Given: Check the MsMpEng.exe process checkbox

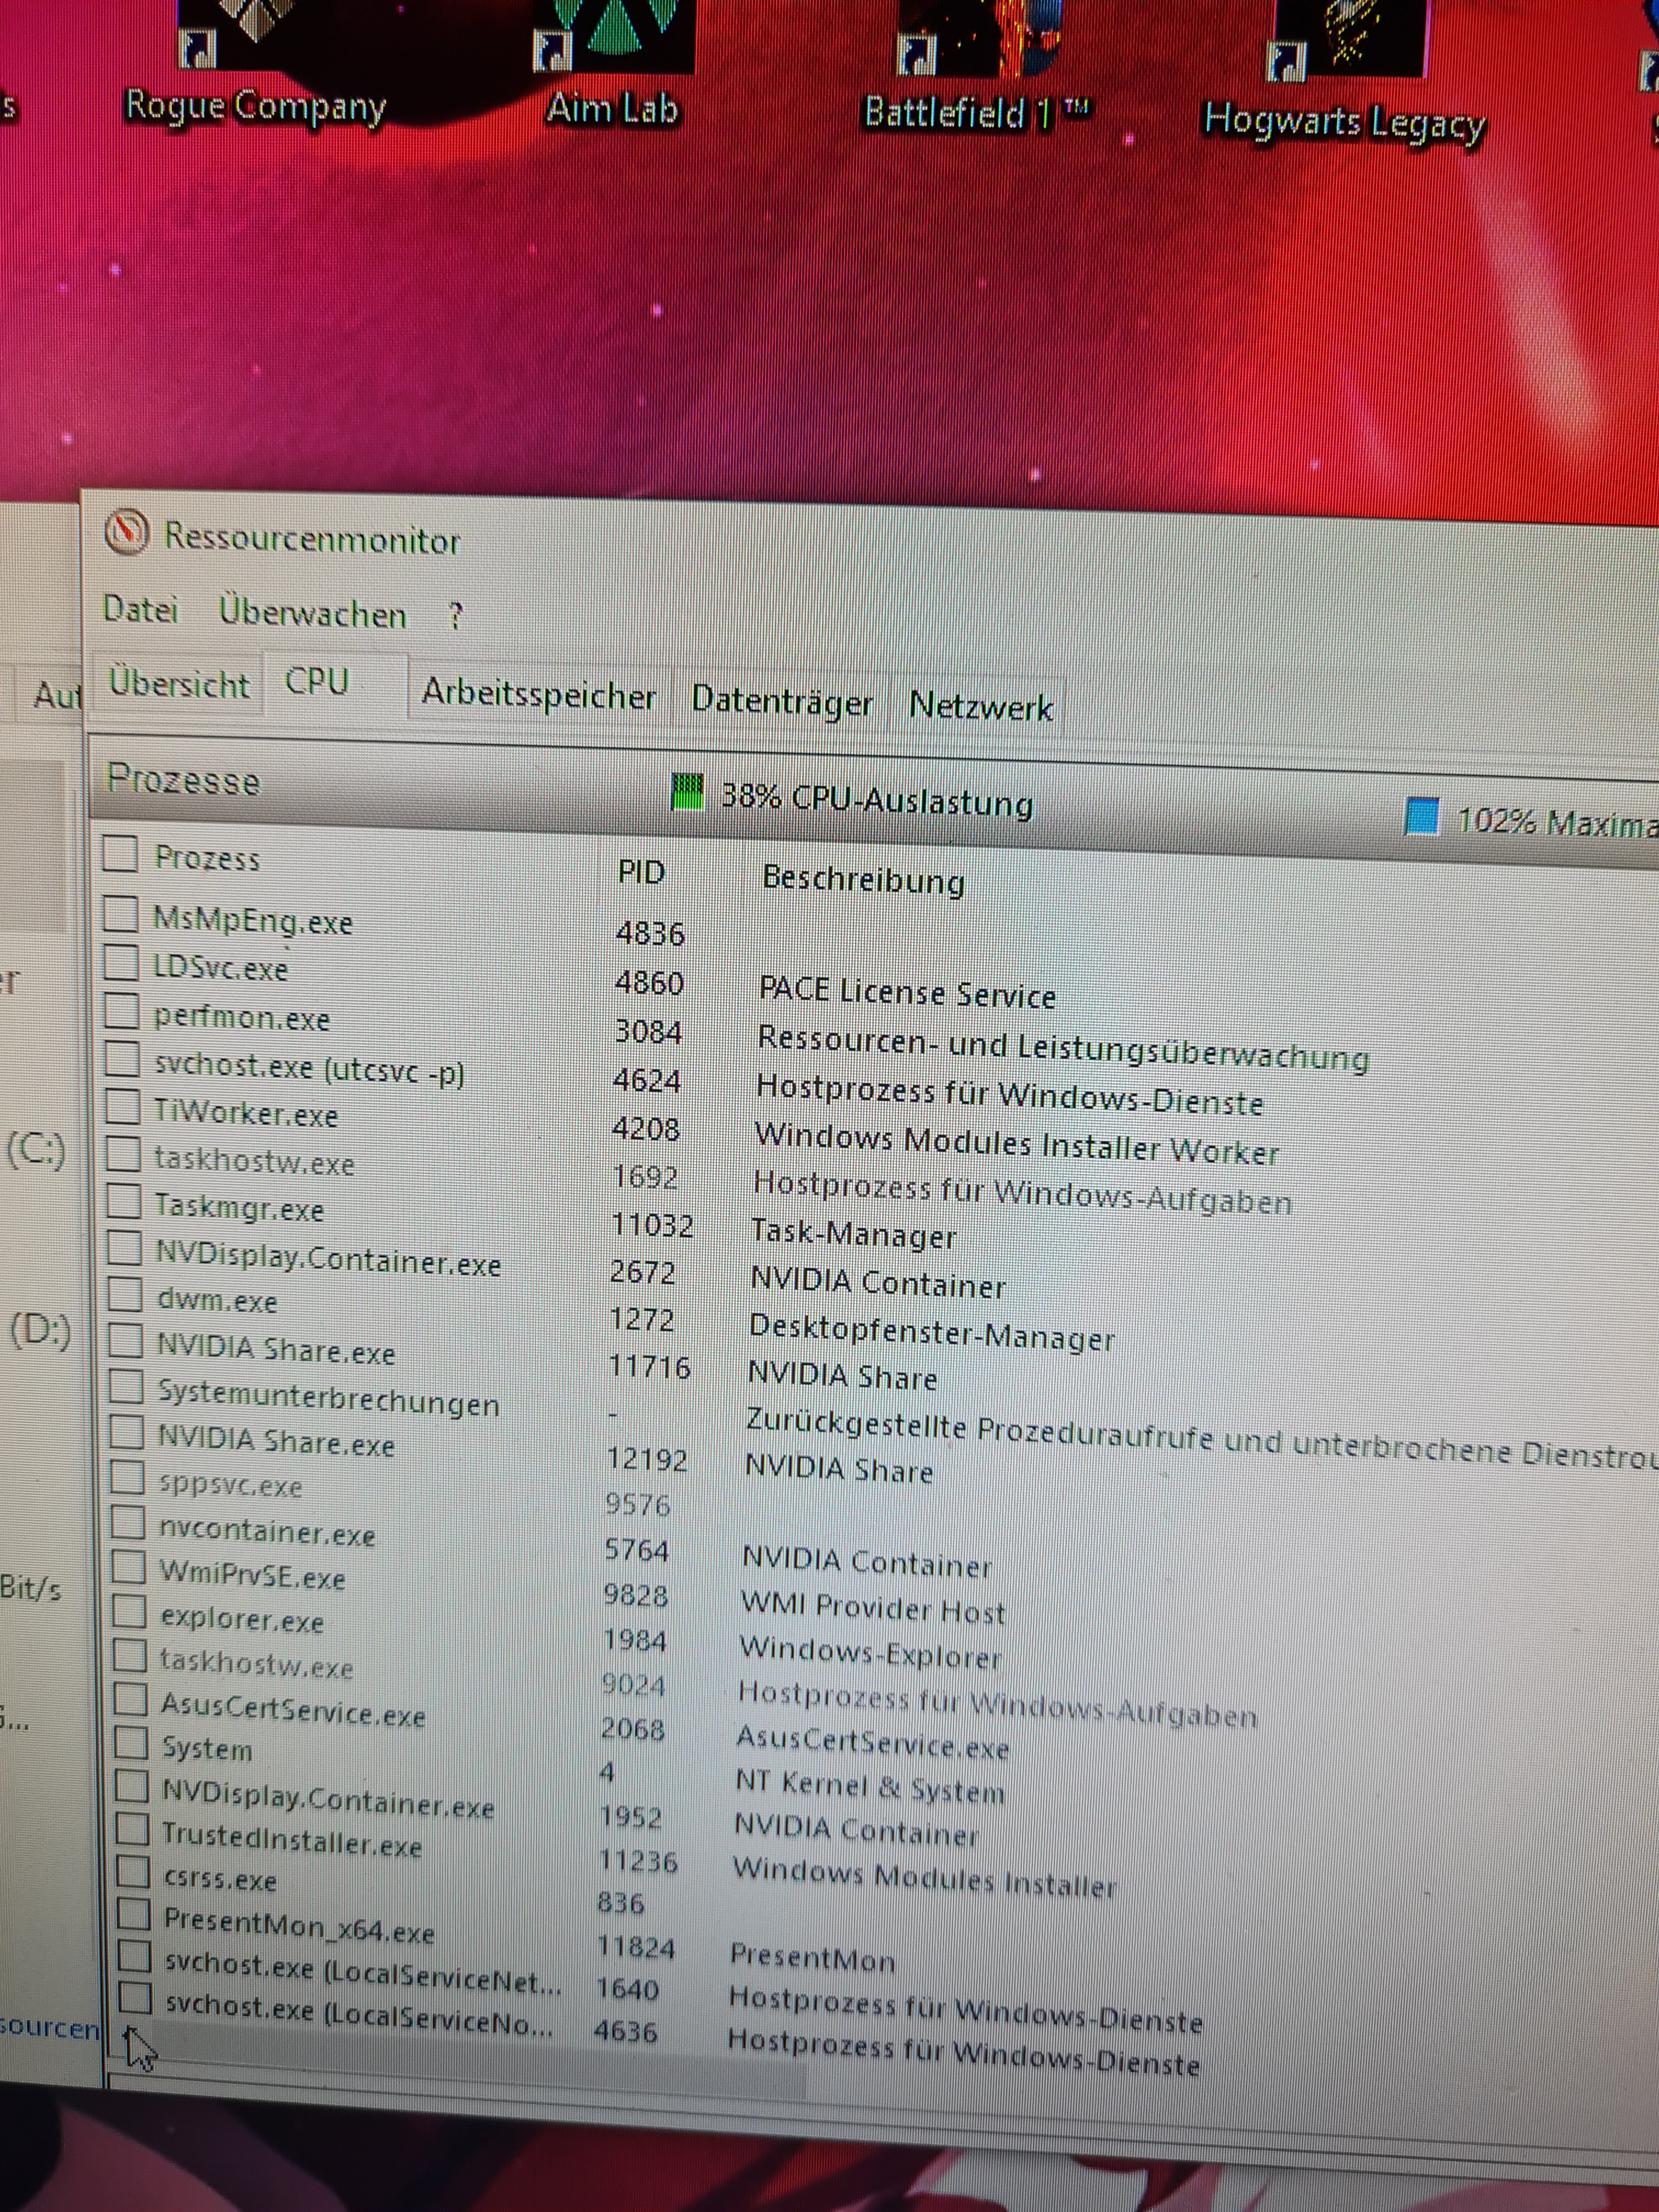Looking at the screenshot, I should click(x=120, y=913).
